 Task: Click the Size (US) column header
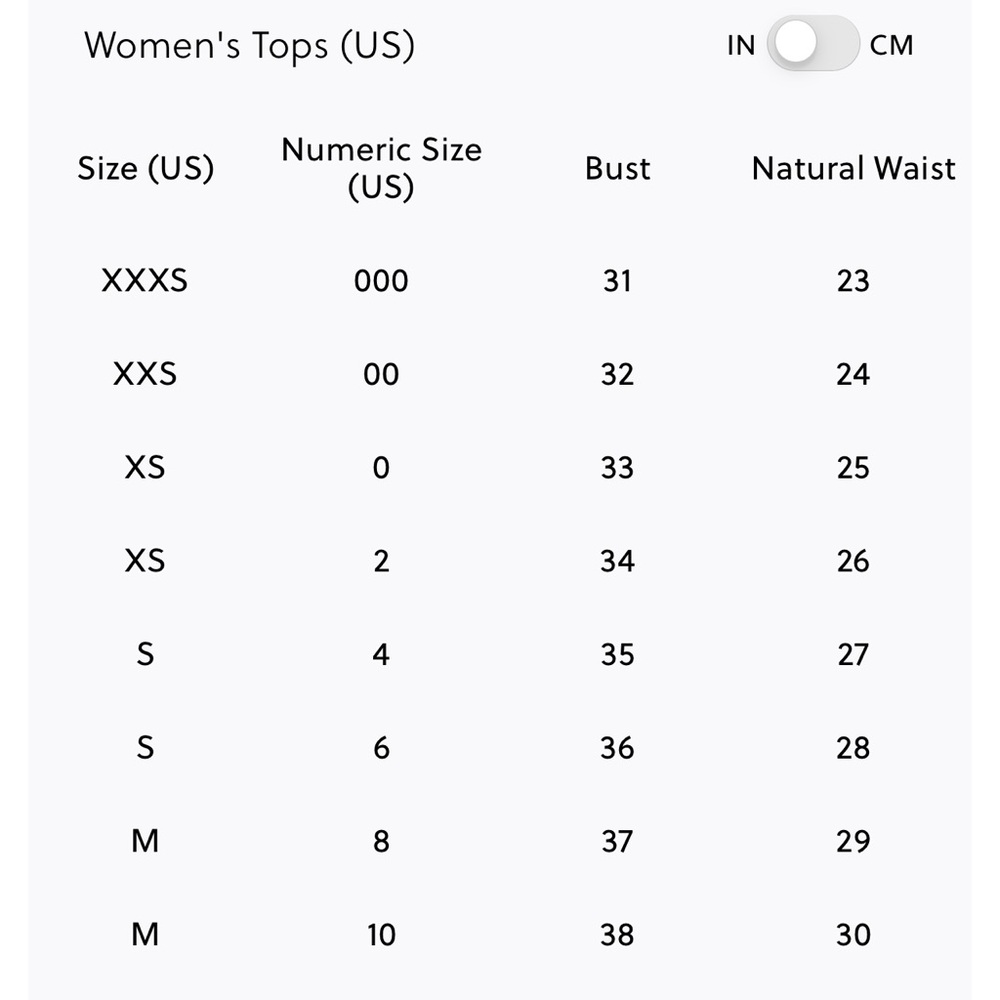146,168
